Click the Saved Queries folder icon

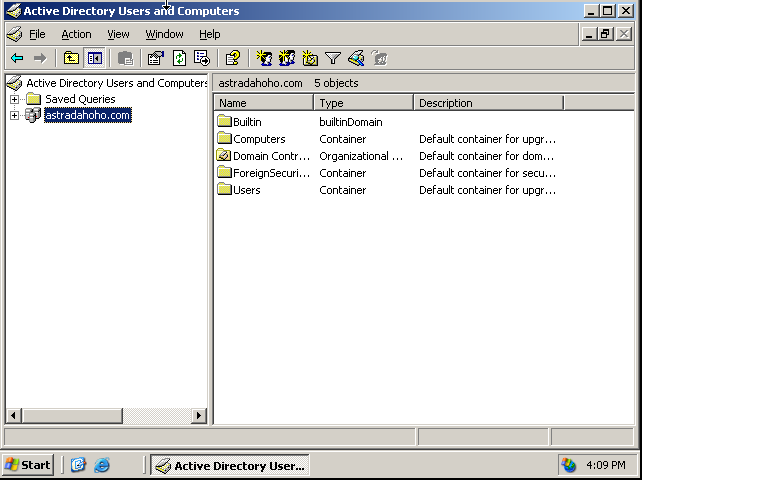(34, 99)
